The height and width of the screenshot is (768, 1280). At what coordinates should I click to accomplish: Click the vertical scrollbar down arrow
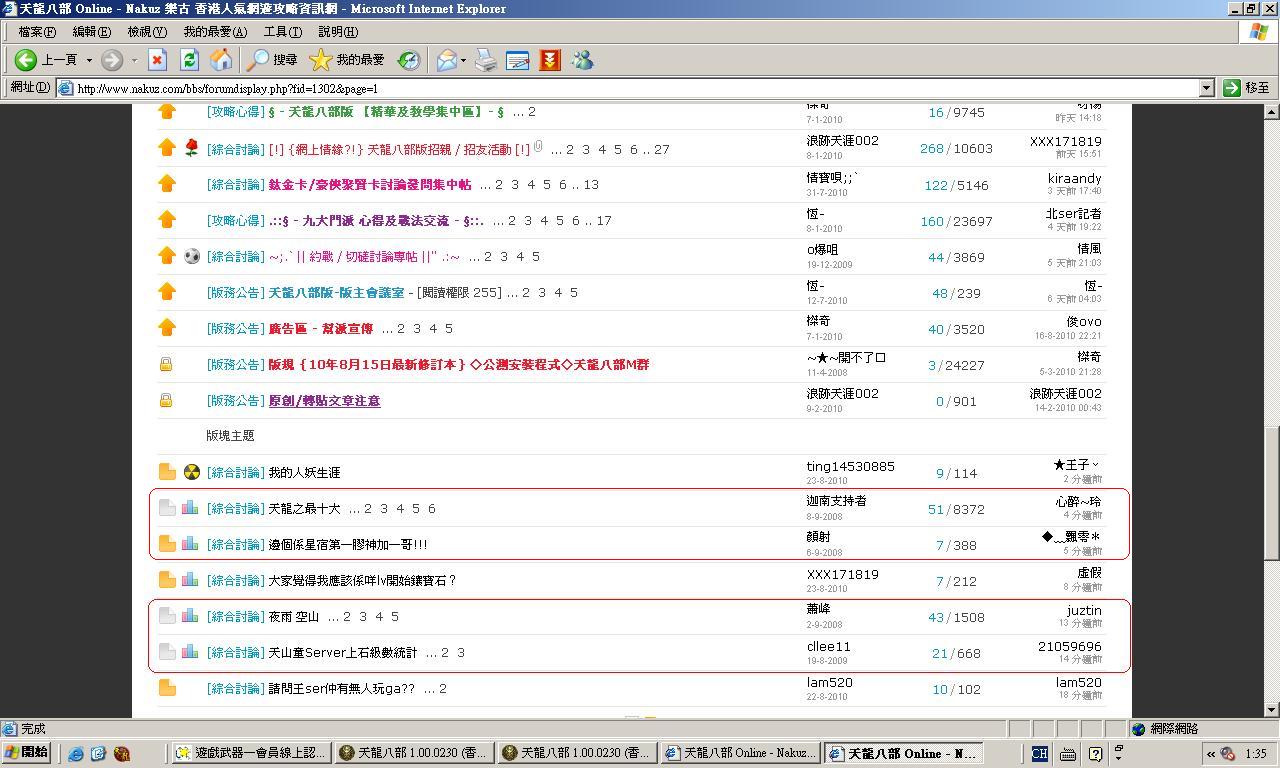pos(1272,709)
